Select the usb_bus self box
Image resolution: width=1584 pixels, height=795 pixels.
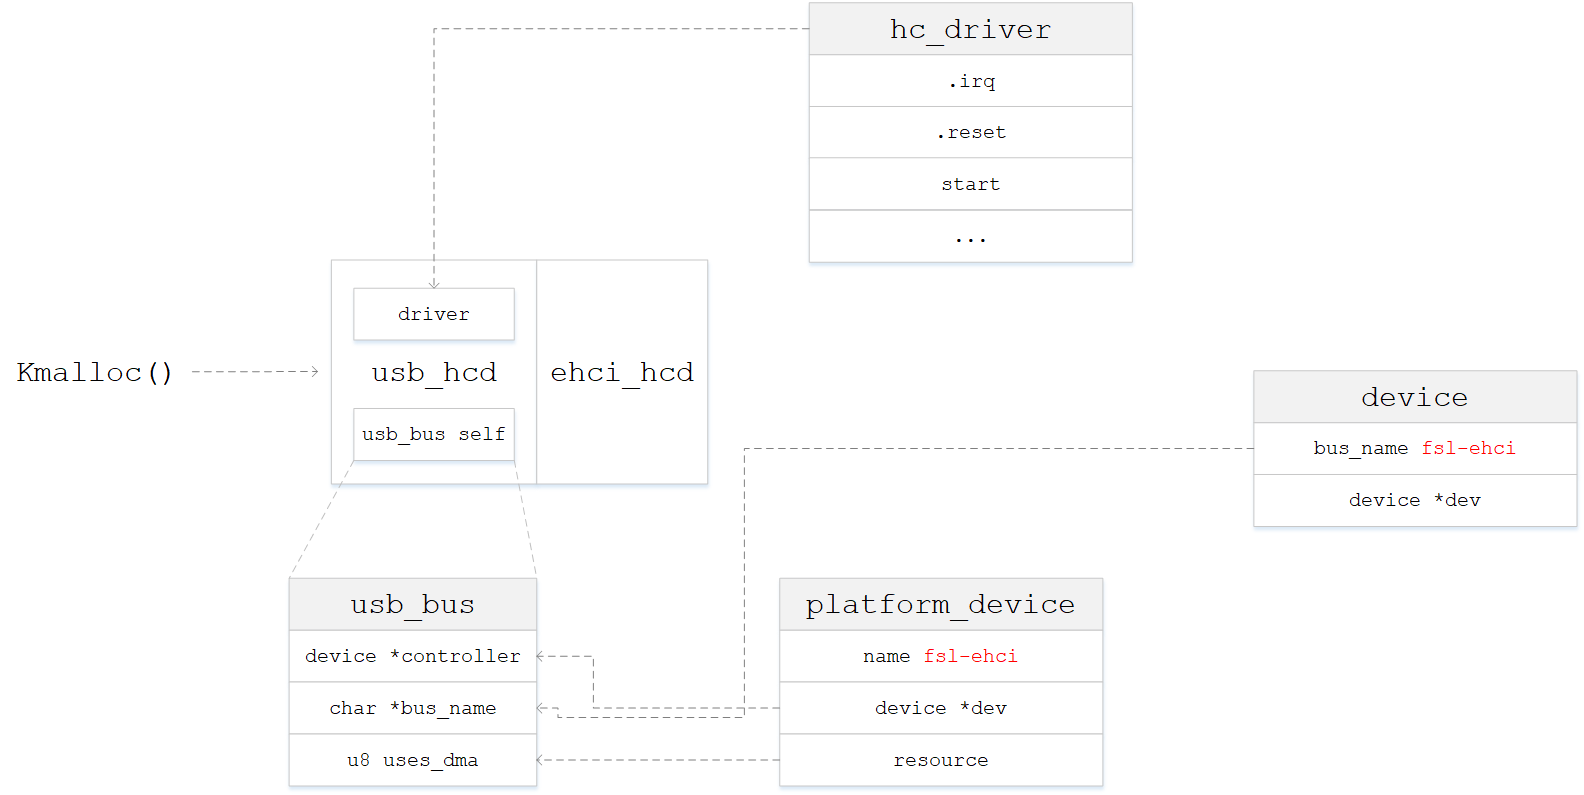434,434
